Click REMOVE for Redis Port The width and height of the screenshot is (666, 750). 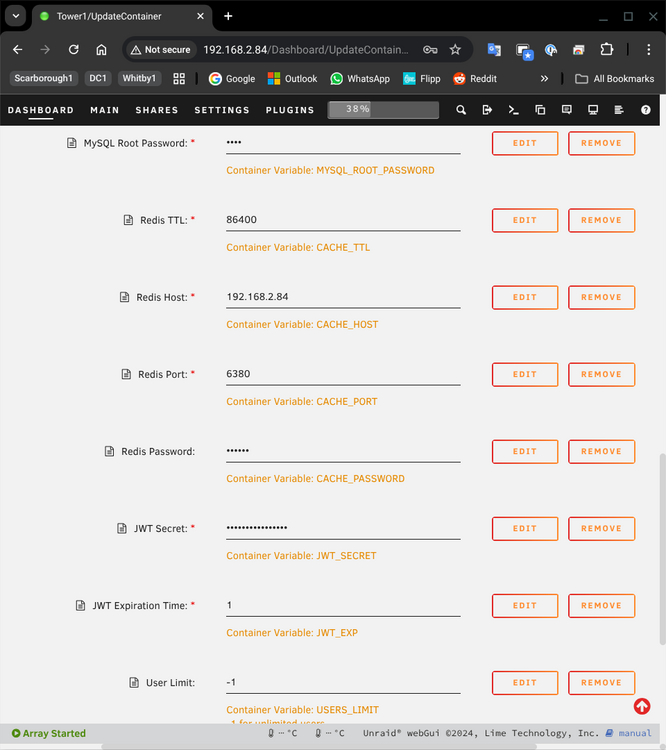click(601, 374)
